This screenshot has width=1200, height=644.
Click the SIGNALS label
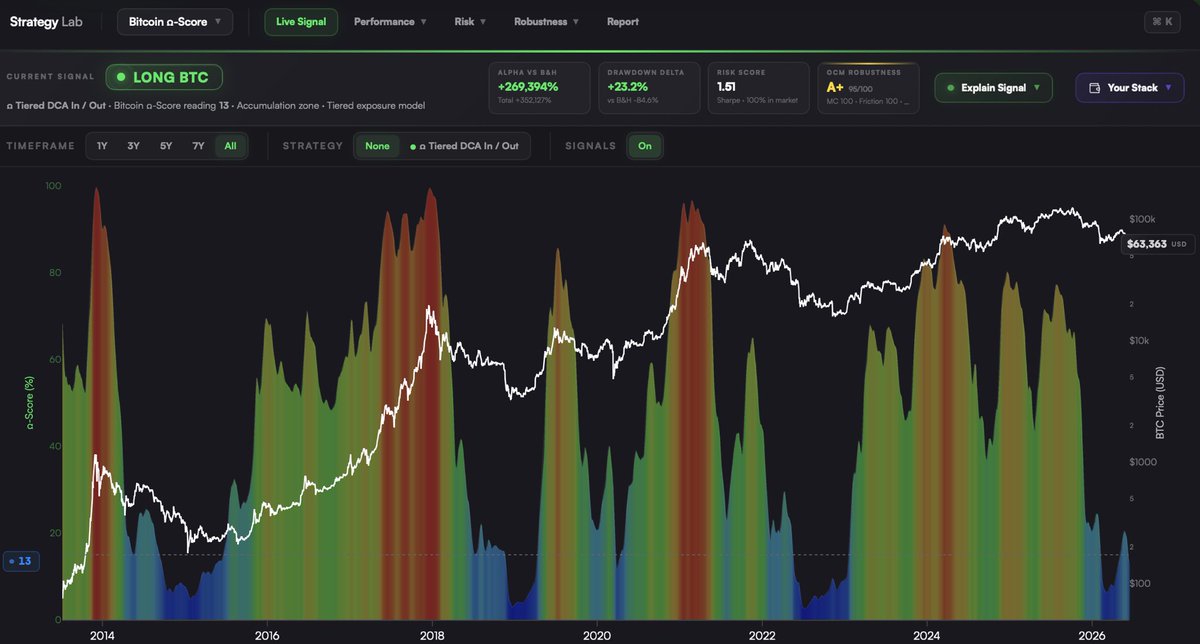tap(591, 146)
